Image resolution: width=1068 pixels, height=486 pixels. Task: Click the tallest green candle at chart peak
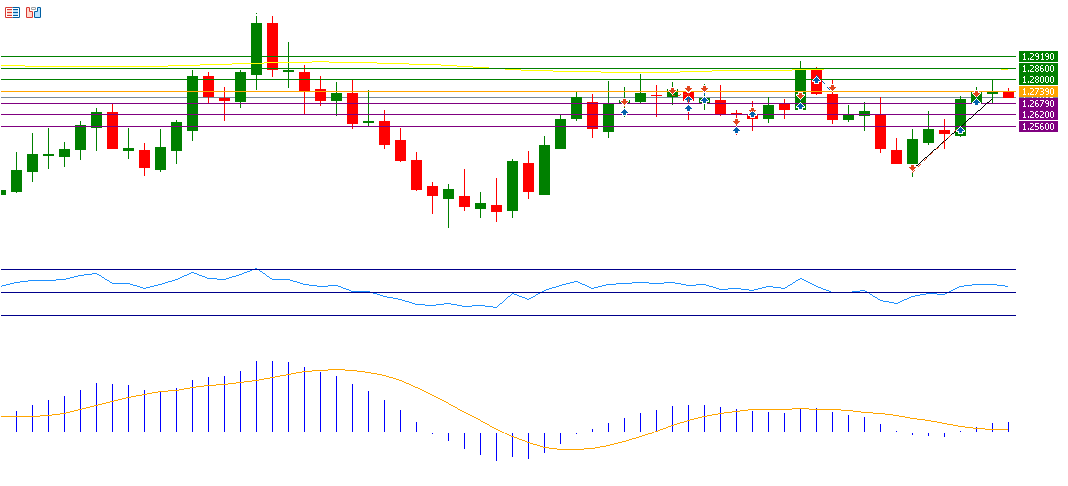point(256,48)
